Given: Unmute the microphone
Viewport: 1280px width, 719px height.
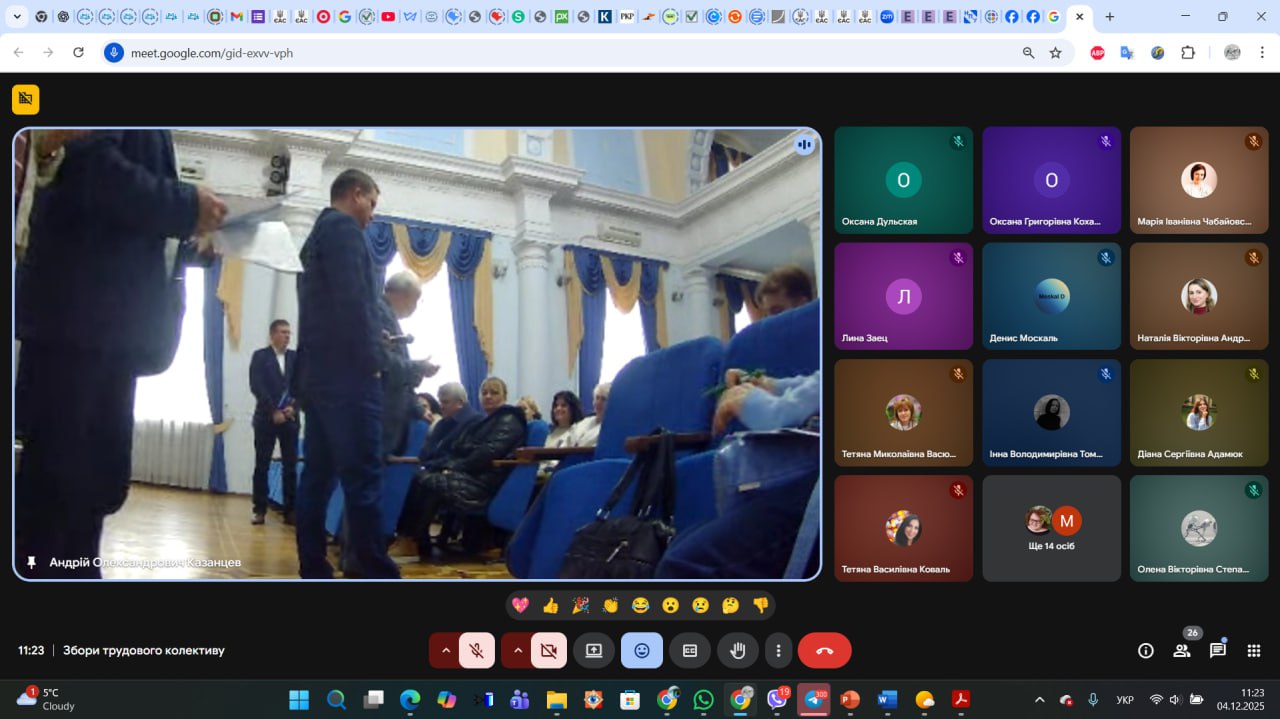Looking at the screenshot, I should coord(476,650).
